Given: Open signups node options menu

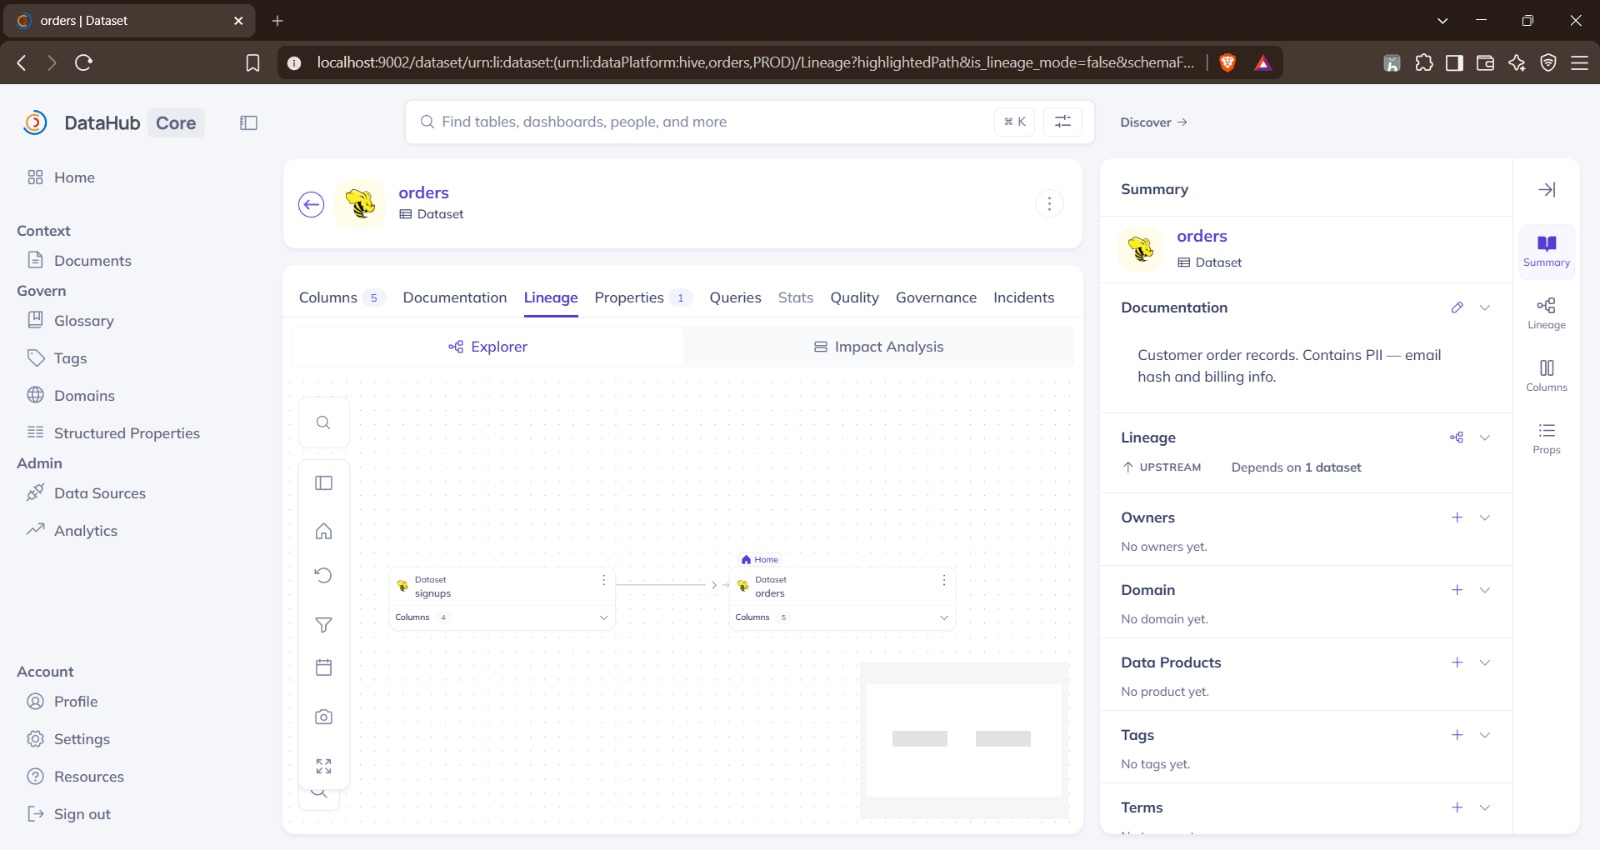Looking at the screenshot, I should (x=604, y=580).
